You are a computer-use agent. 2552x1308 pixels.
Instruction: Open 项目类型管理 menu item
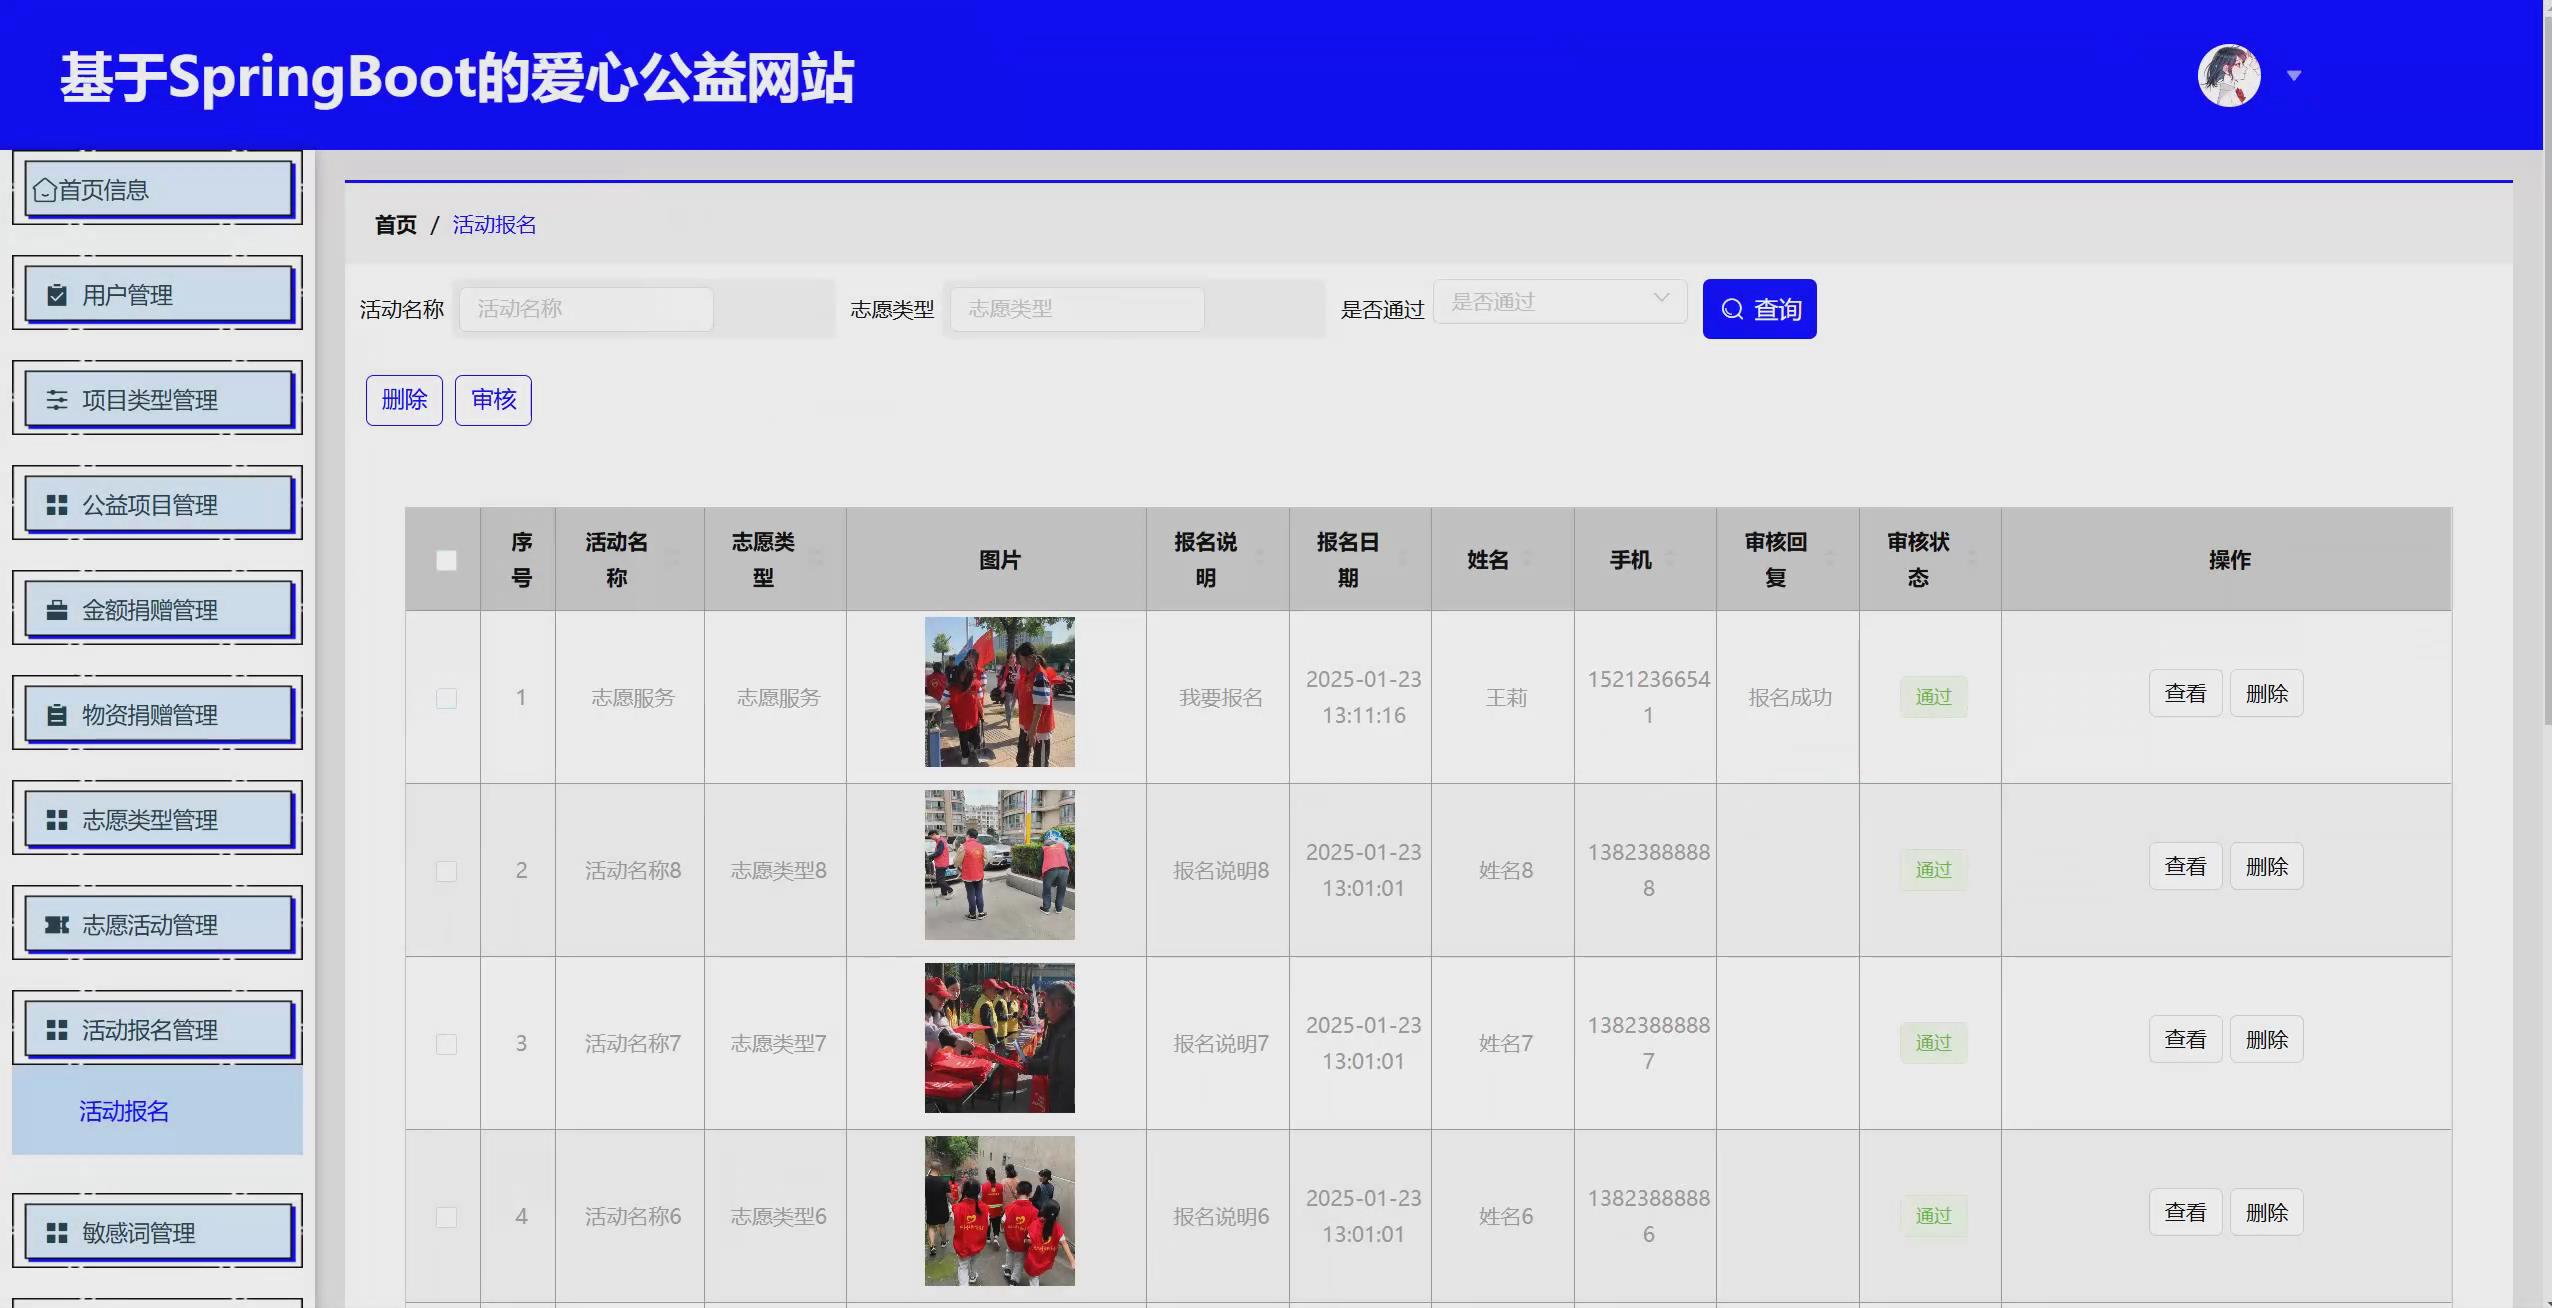pos(158,399)
